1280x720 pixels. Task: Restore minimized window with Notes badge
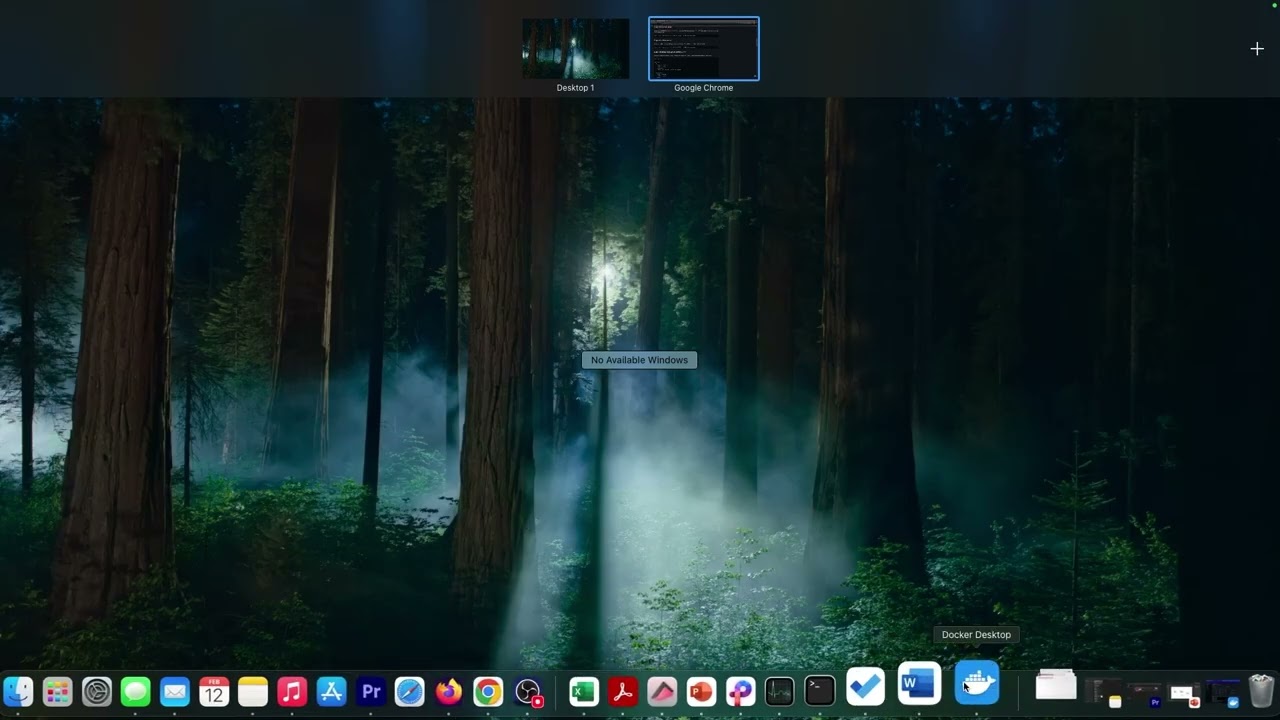coord(1105,692)
